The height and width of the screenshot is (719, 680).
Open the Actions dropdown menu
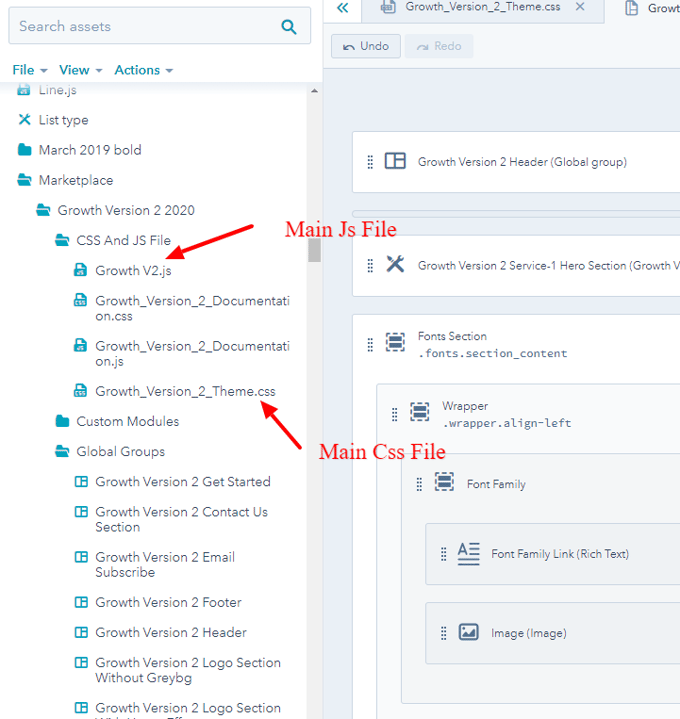pos(143,70)
